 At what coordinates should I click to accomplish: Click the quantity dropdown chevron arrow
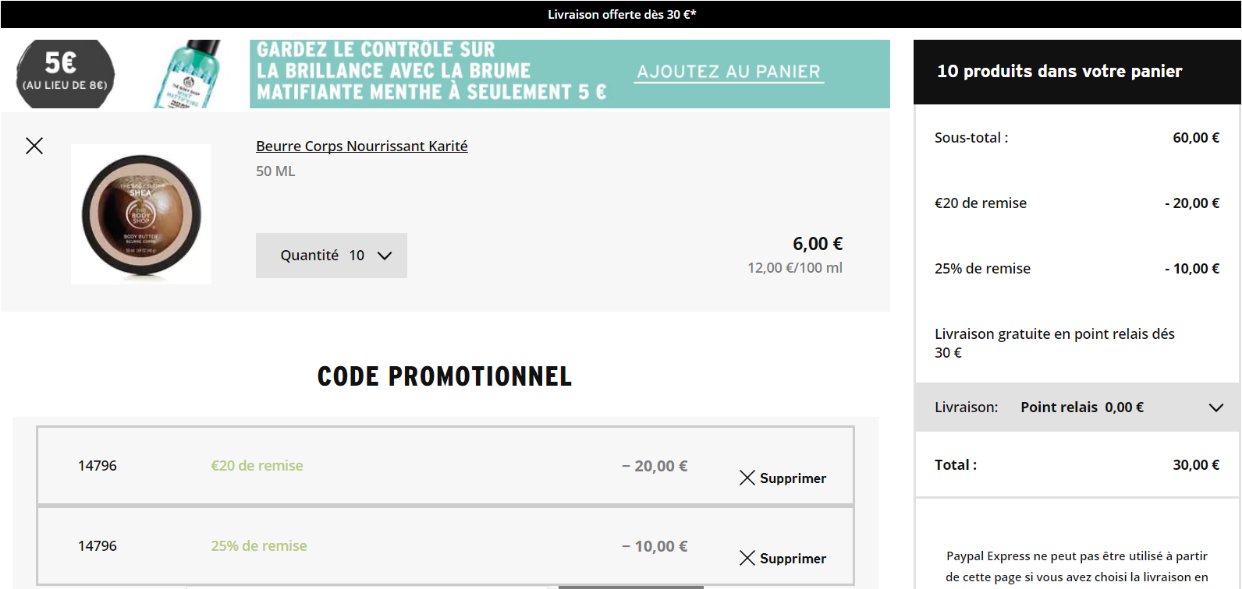point(384,256)
